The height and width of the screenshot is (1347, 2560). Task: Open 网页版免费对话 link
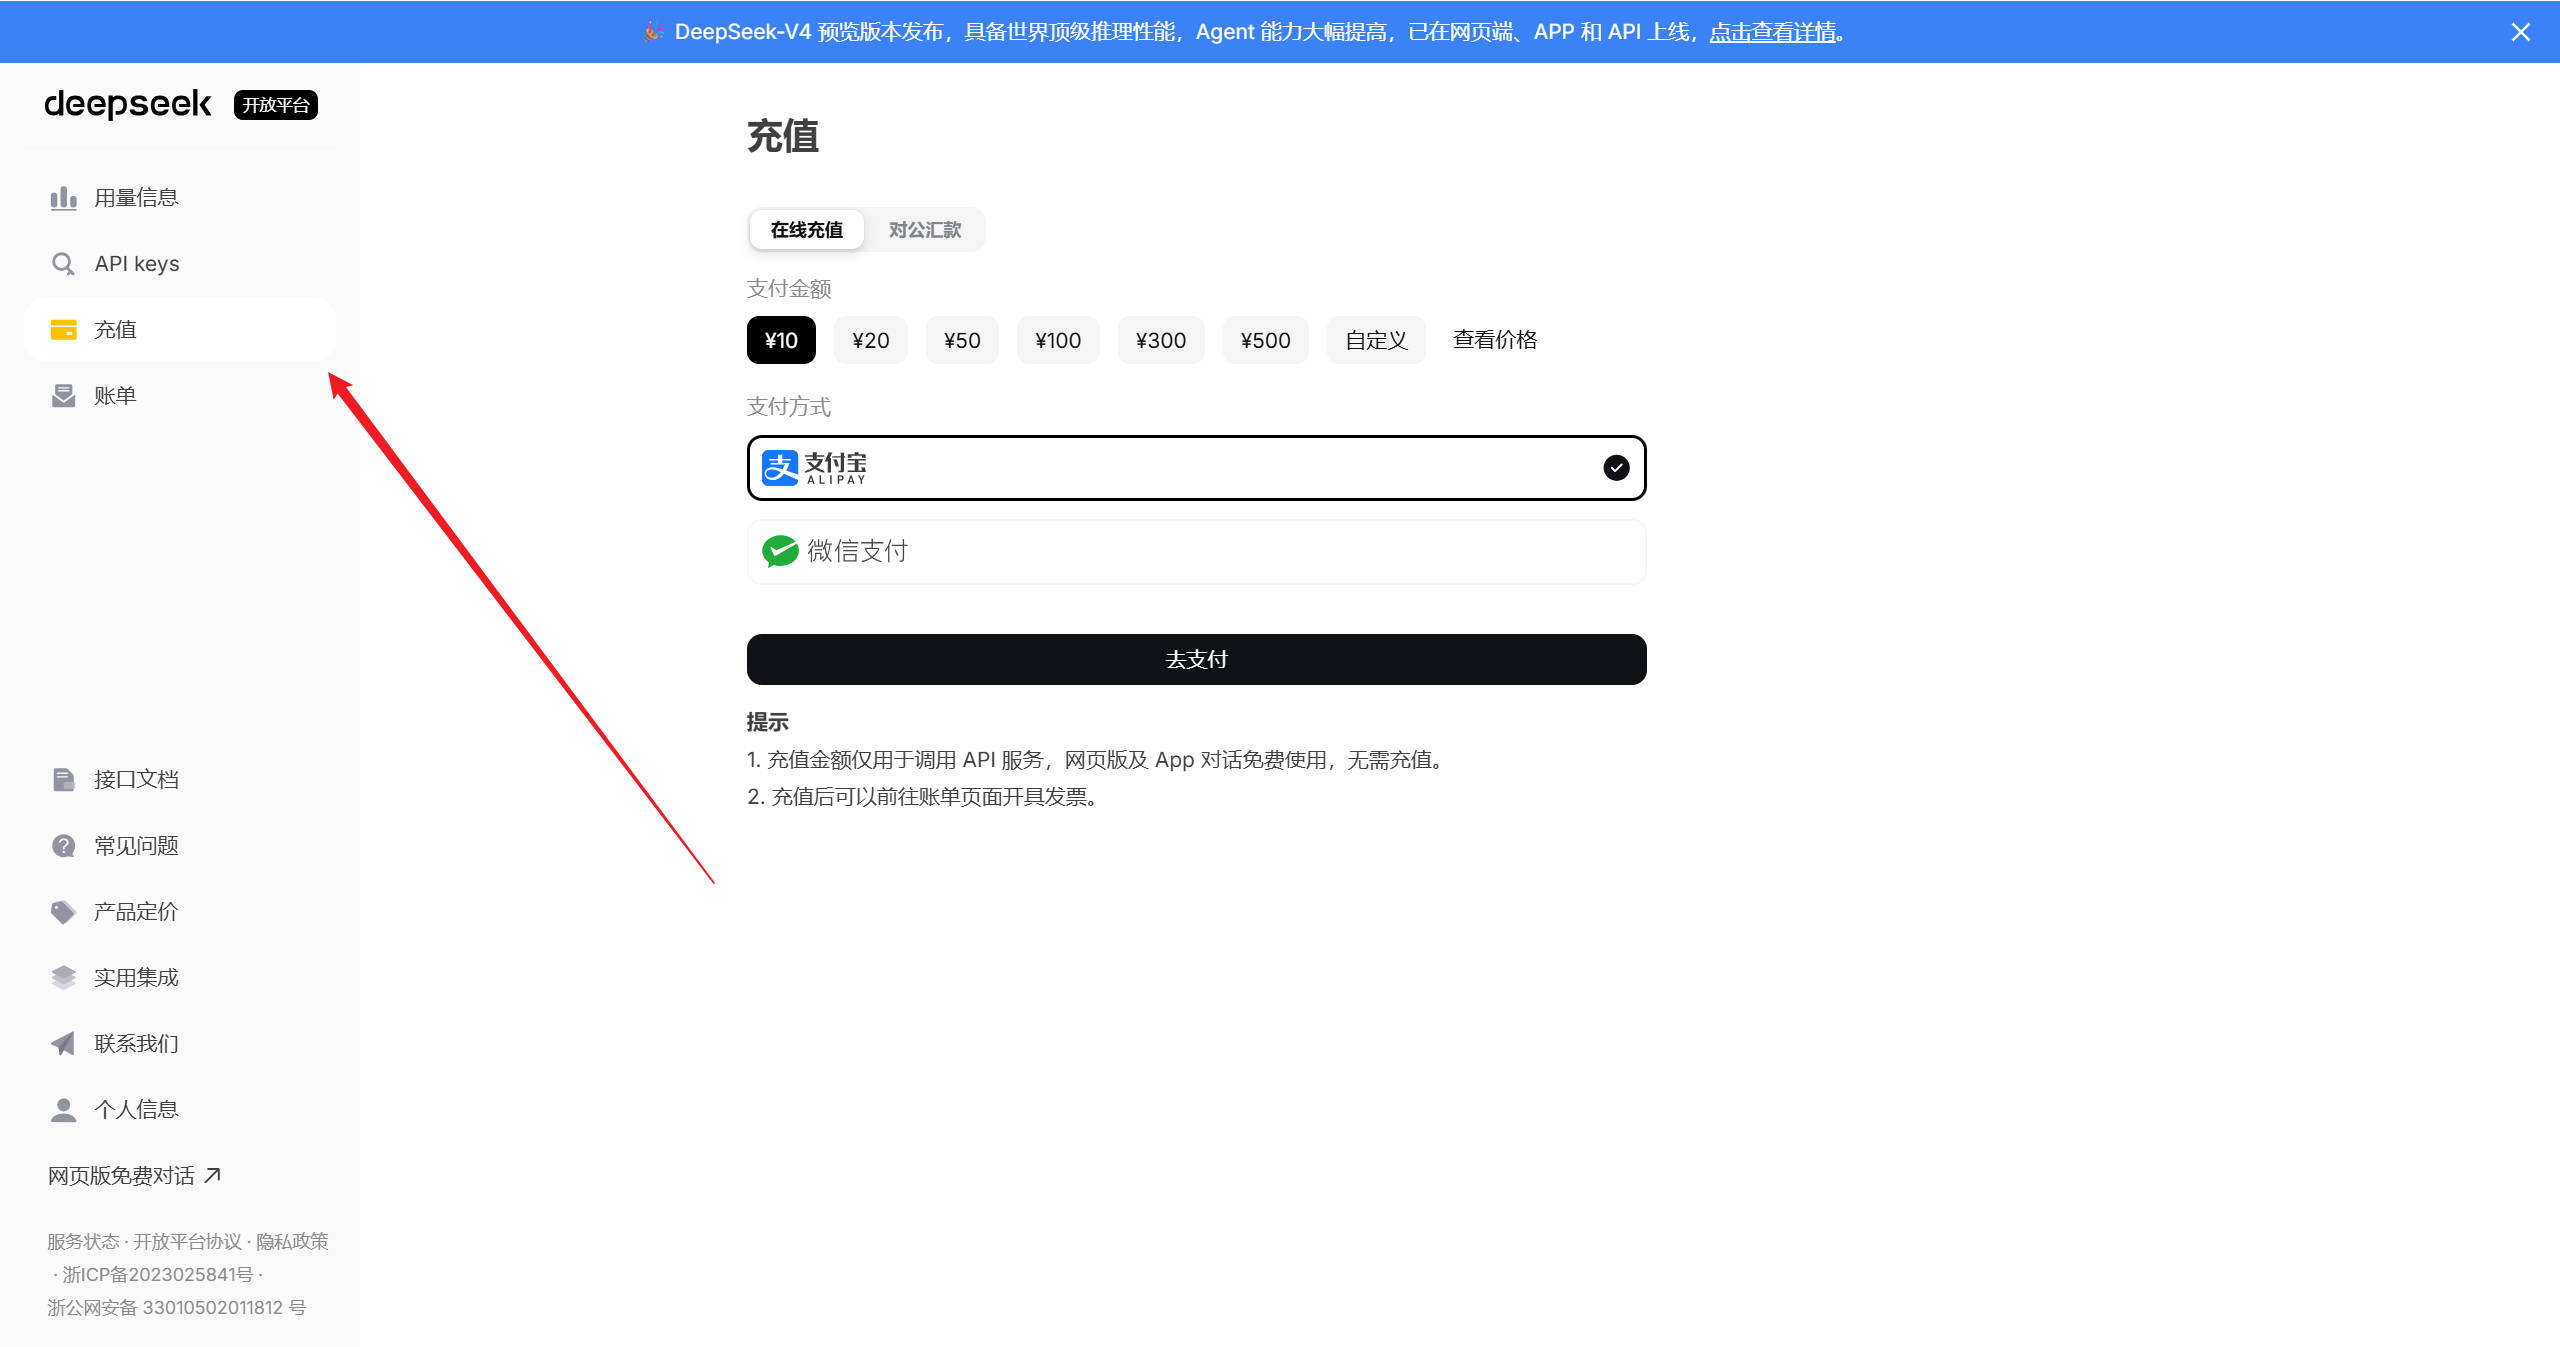point(134,1176)
